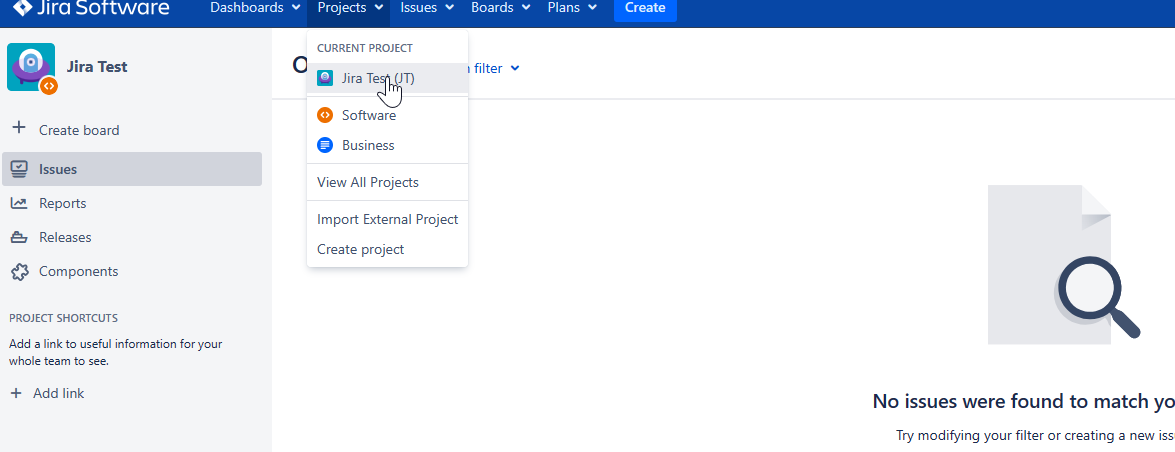Select Jira Test (JT) current project
Screen dimensions: 1175x452
click(387, 78)
